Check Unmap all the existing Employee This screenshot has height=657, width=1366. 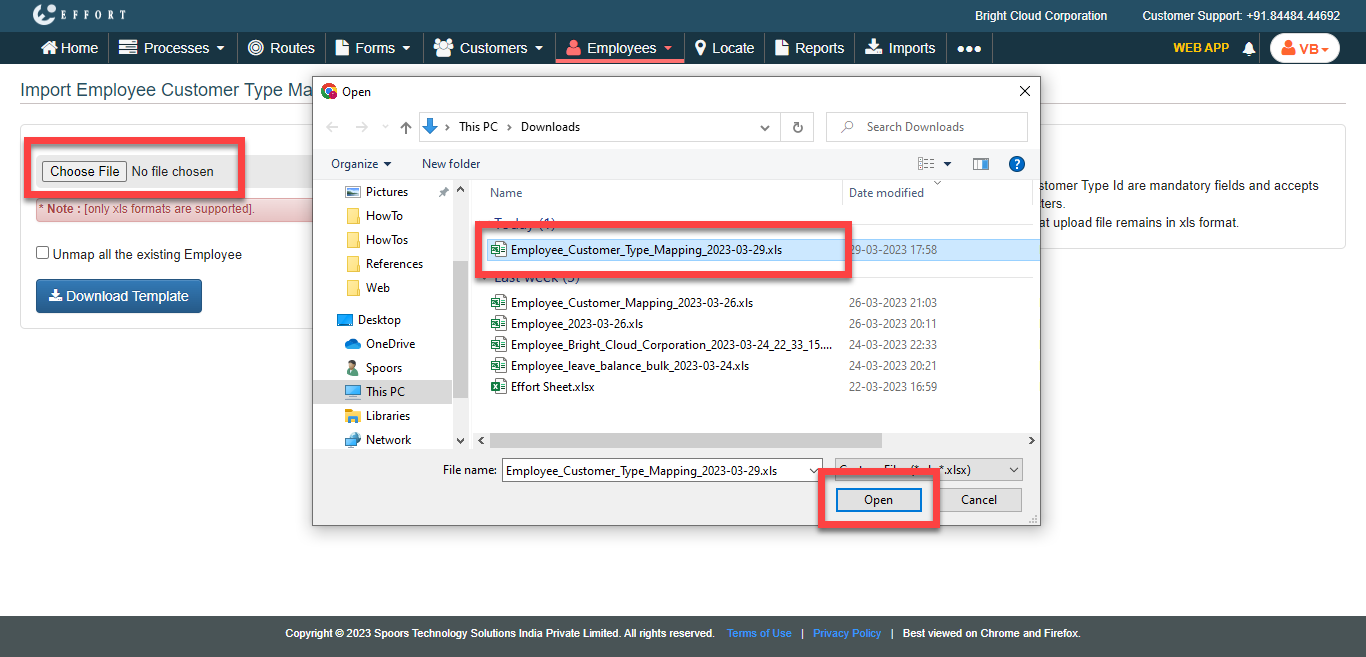pyautogui.click(x=43, y=253)
